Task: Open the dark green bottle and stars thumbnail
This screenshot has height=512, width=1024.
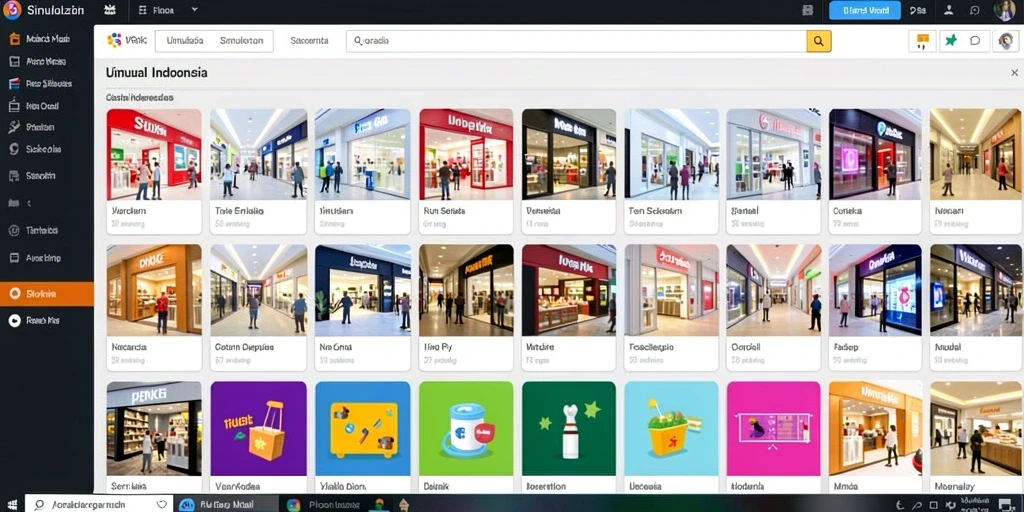Action: [x=569, y=428]
